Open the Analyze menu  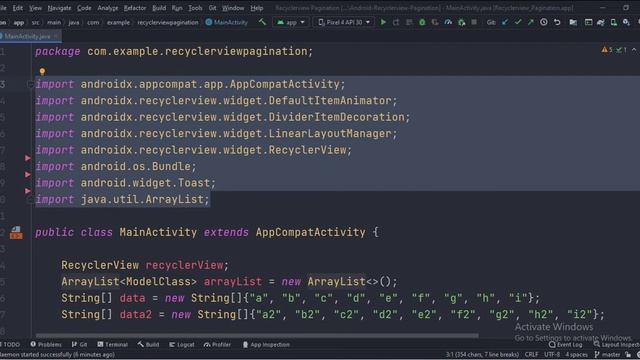(x=108, y=8)
